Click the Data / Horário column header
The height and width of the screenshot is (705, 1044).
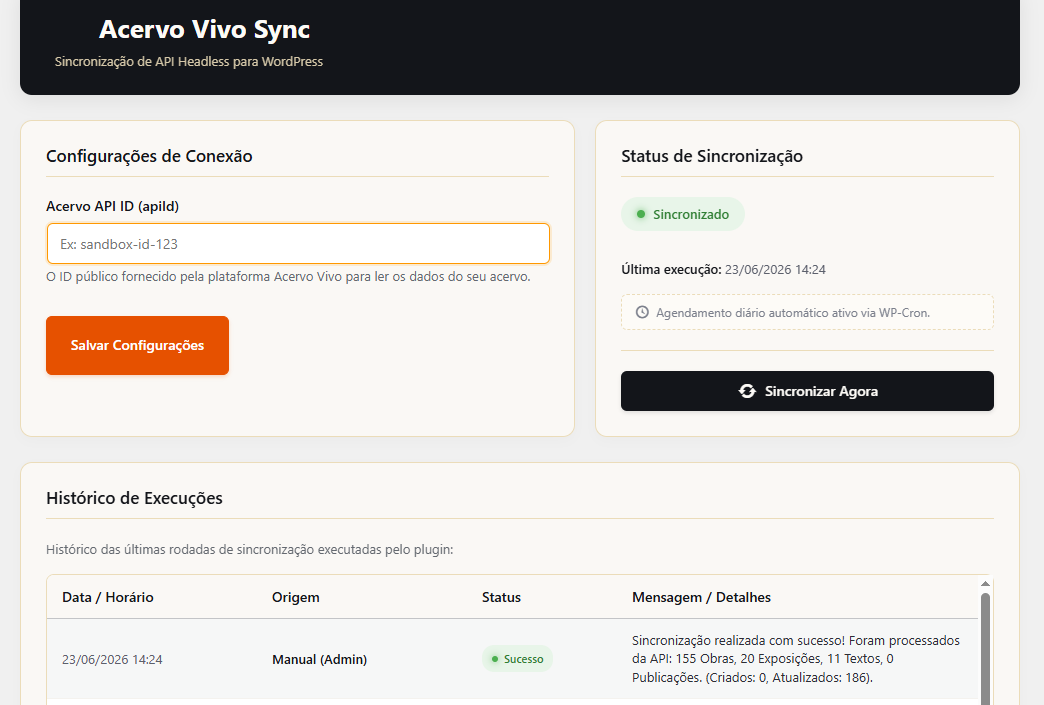tap(108, 597)
